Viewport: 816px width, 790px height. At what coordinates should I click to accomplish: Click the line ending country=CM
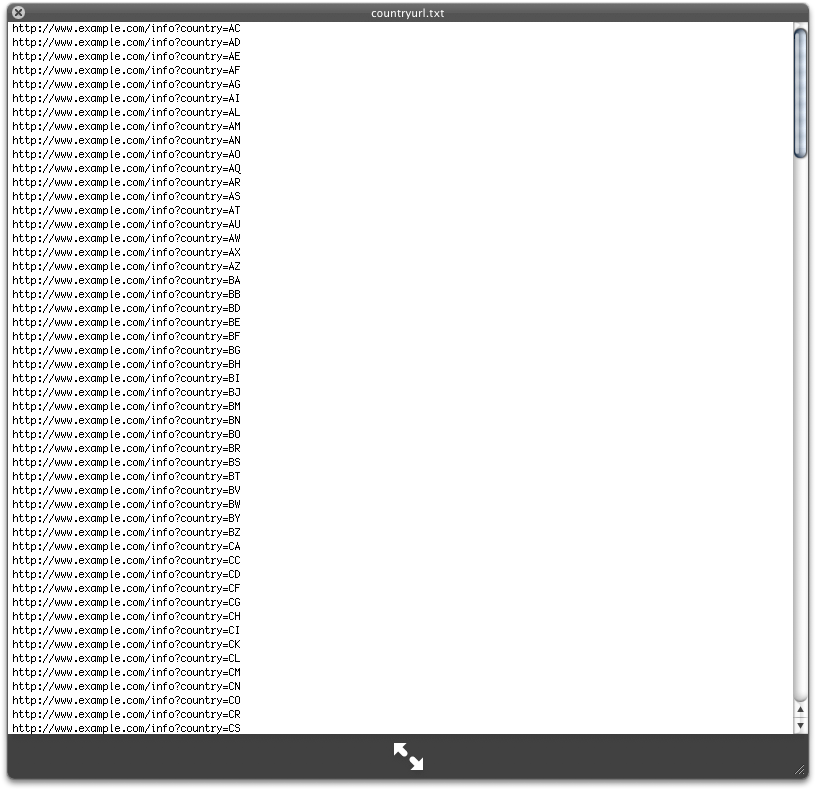(126, 673)
